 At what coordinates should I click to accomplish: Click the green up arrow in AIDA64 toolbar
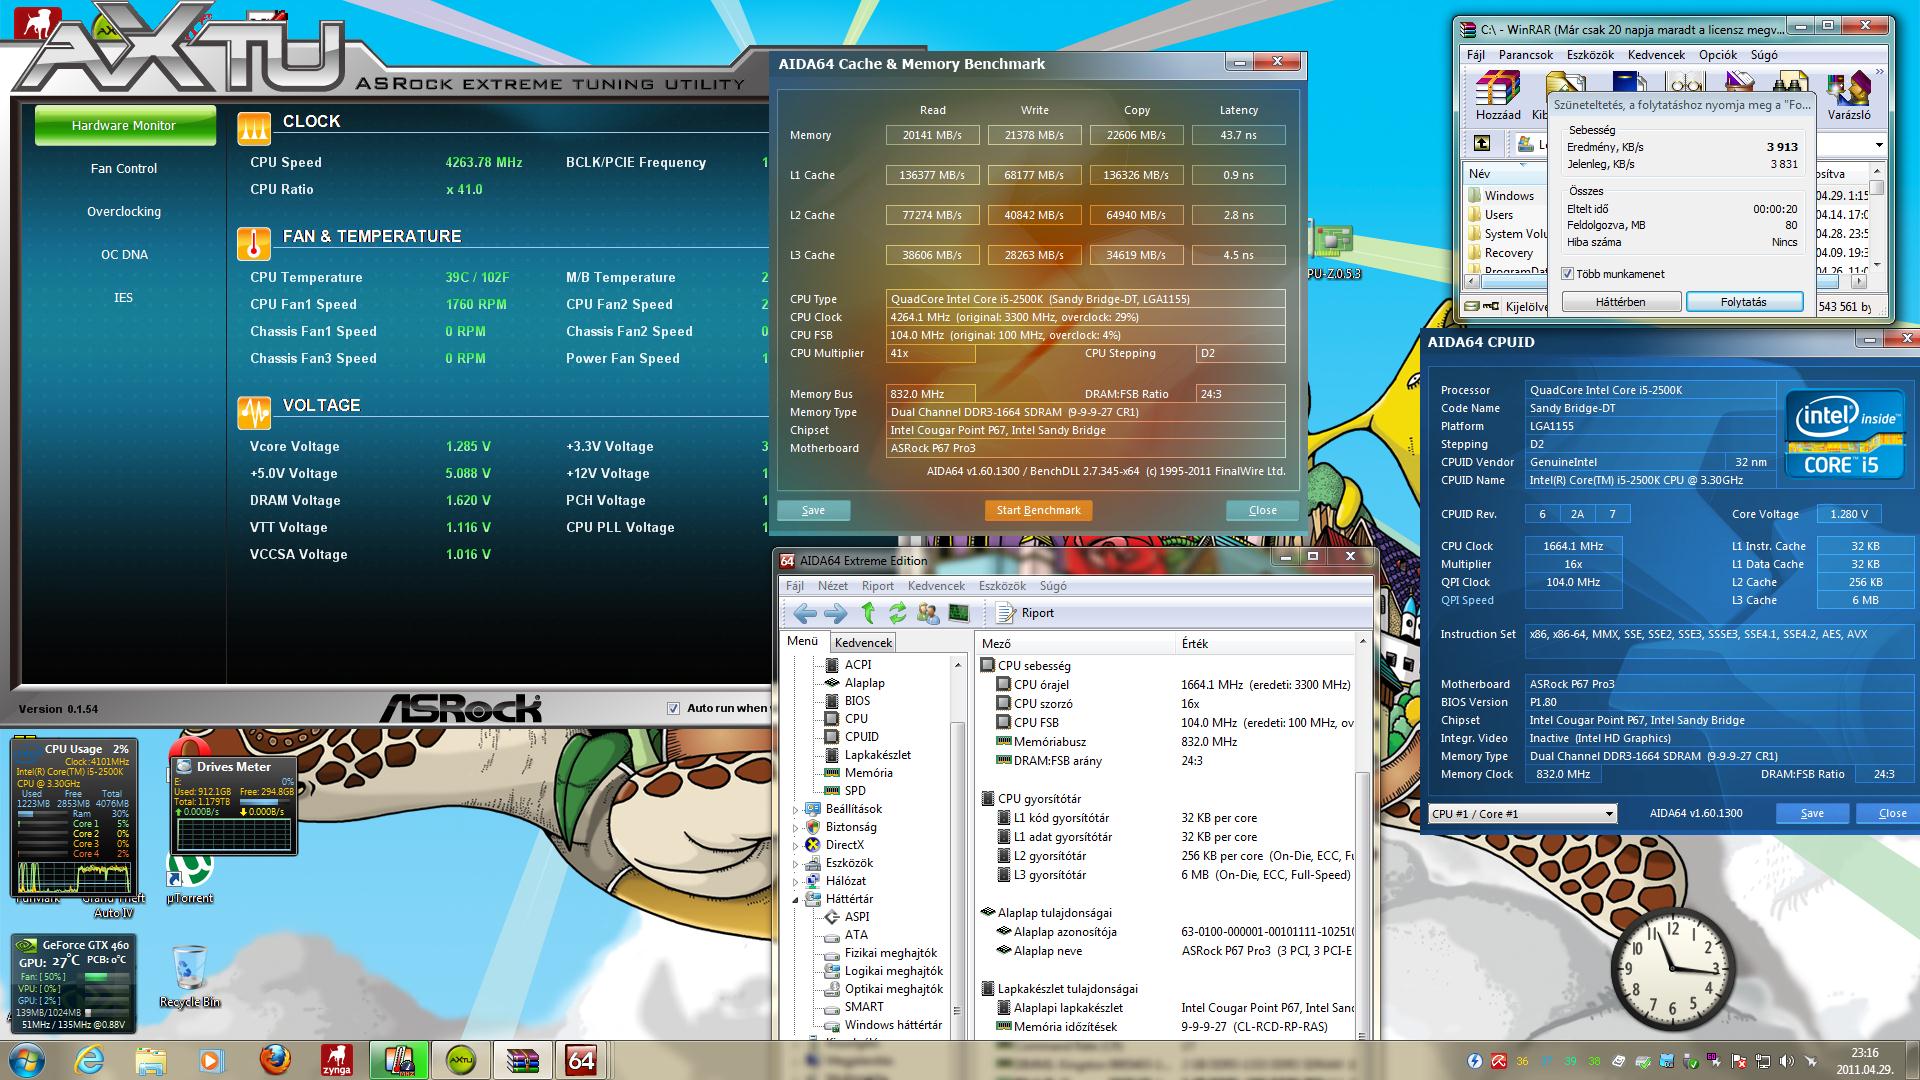click(x=868, y=613)
